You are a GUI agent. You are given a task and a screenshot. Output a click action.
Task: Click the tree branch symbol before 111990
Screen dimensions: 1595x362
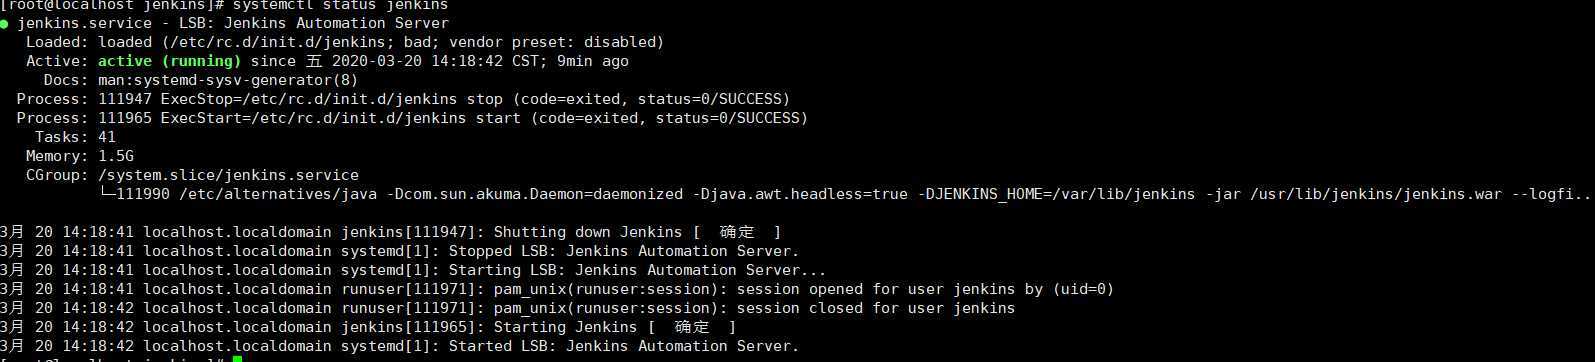tap(107, 194)
